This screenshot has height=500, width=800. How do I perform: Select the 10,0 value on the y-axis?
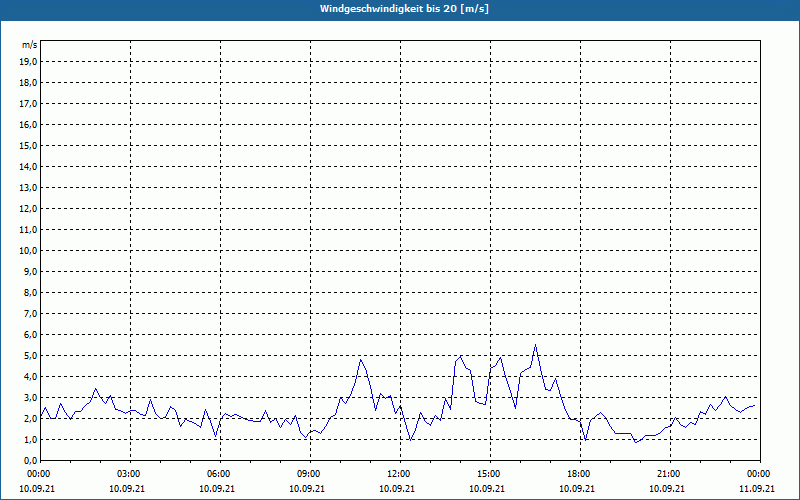pyautogui.click(x=29, y=250)
